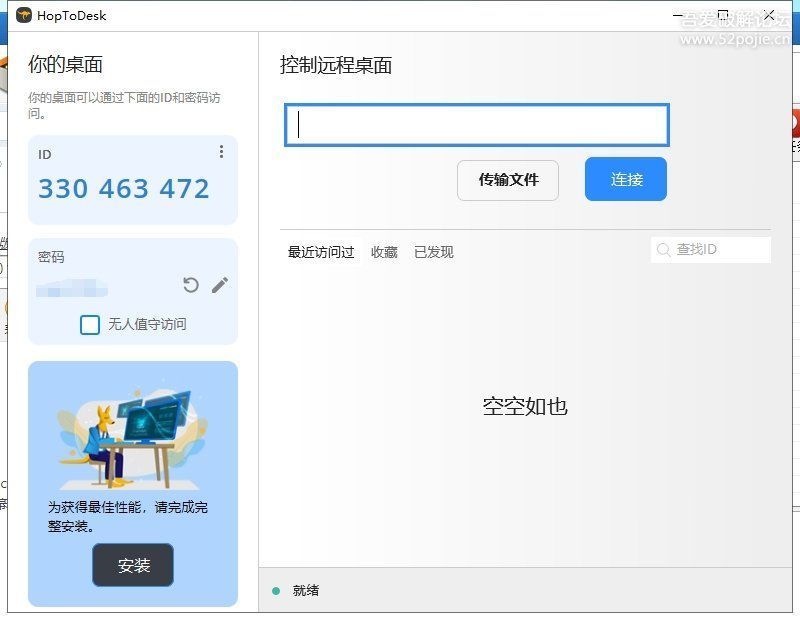Click the 传输文件 button
800x620 pixels.
click(x=508, y=180)
